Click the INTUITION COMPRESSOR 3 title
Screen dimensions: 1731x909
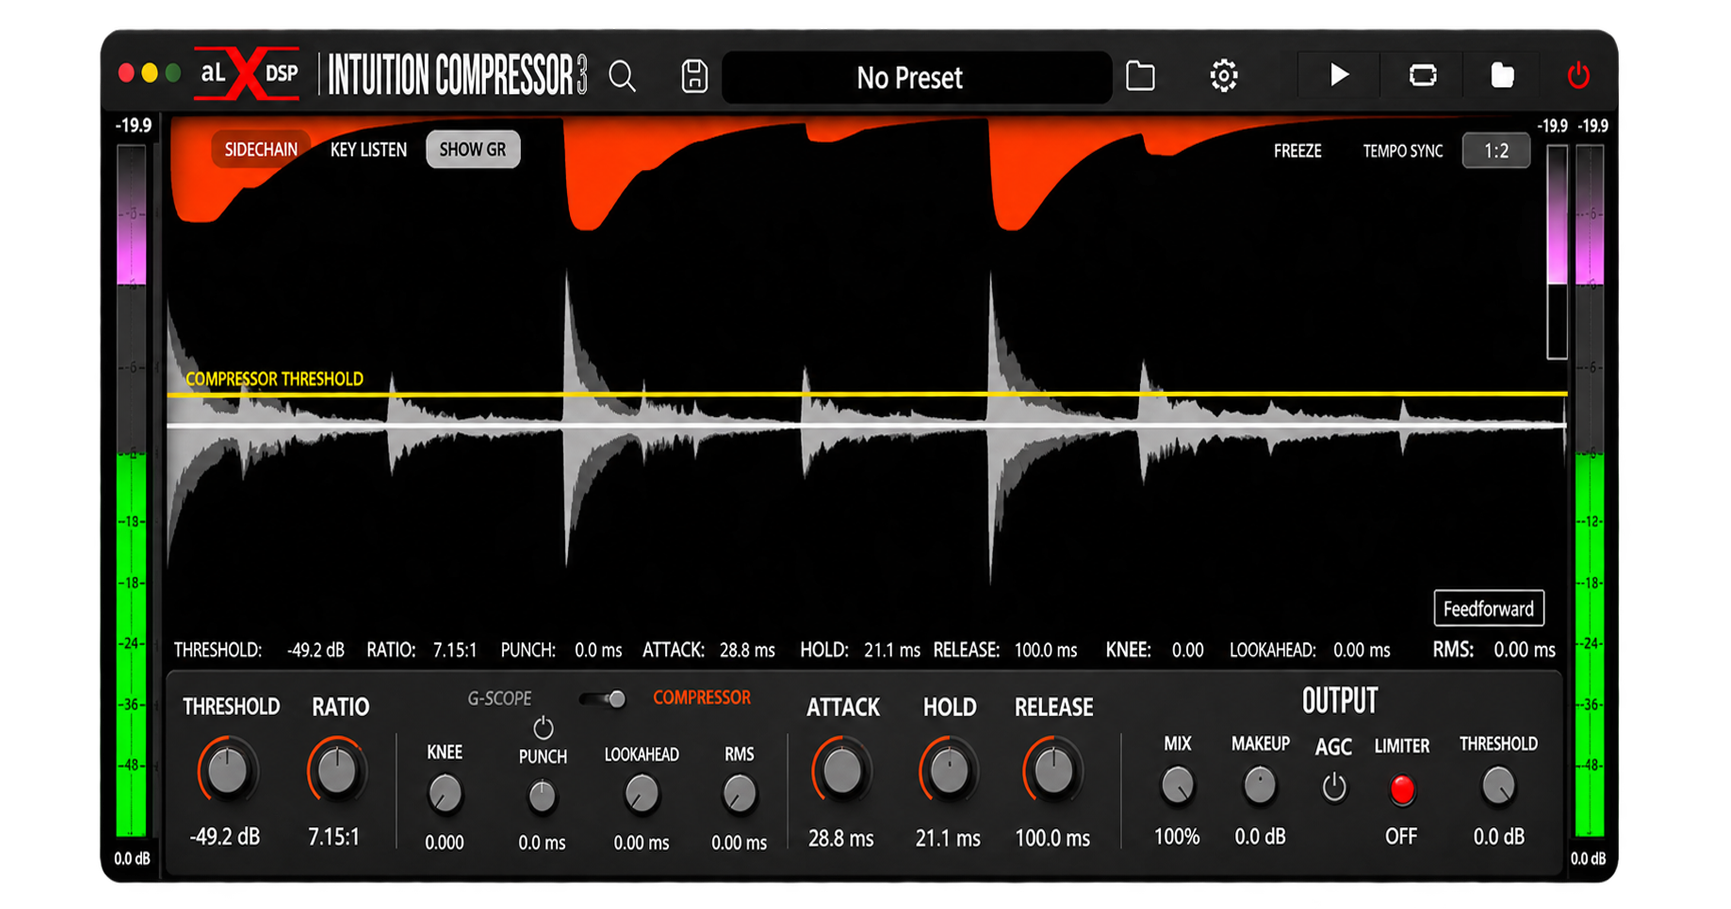(458, 75)
